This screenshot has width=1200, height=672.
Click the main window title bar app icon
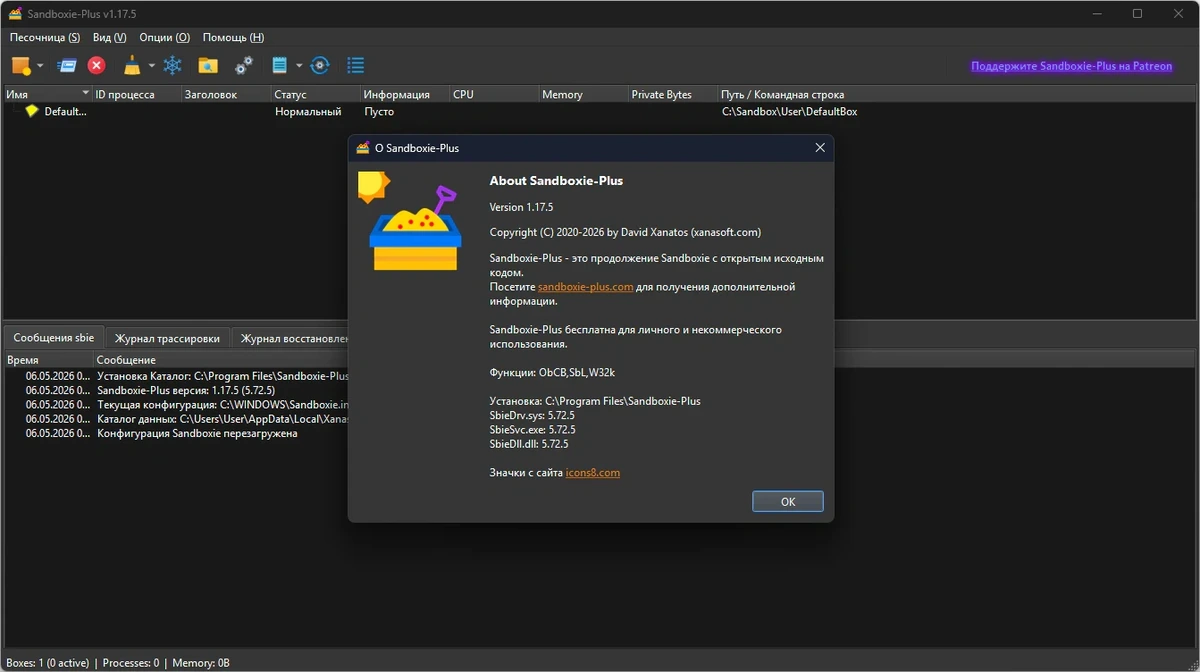(x=13, y=14)
